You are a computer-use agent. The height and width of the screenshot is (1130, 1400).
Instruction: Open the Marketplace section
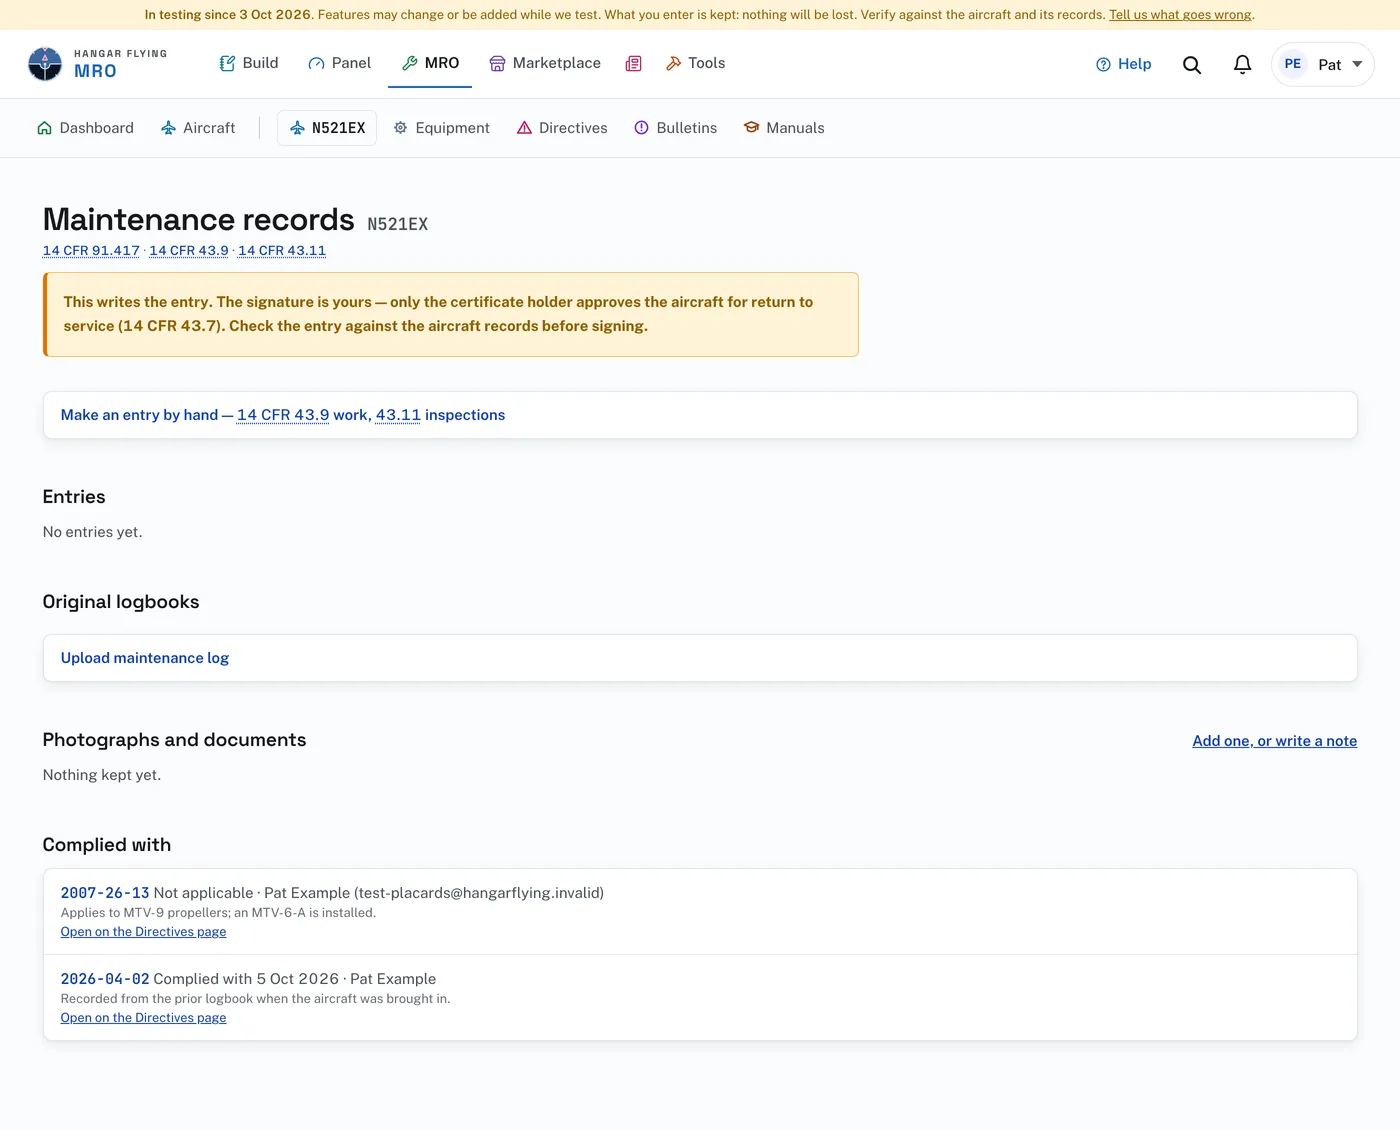click(x=545, y=63)
